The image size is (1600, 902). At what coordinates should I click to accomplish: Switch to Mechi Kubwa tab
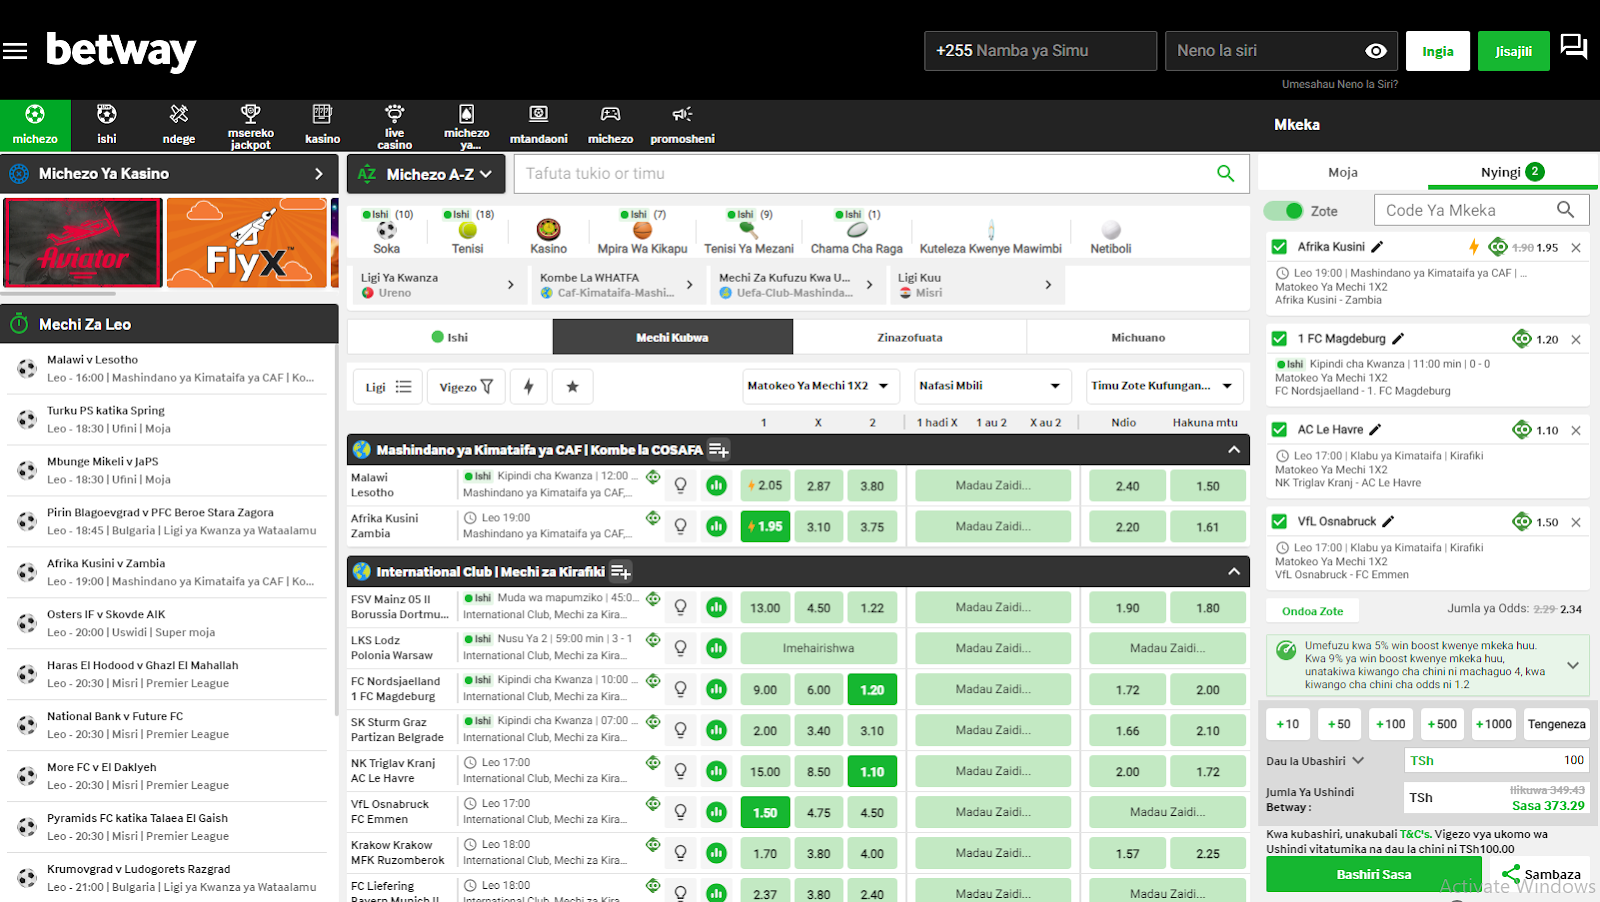[672, 338]
